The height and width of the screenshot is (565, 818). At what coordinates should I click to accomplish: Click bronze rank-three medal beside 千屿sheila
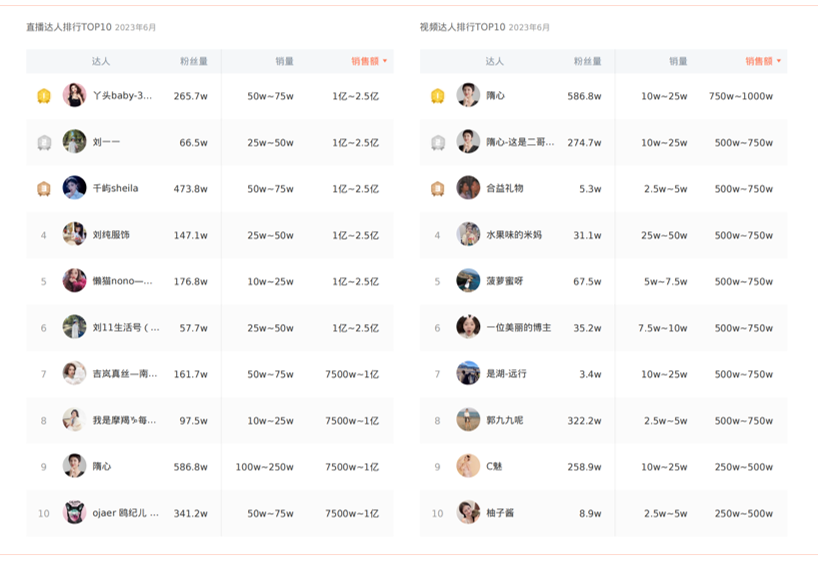[x=44, y=189]
